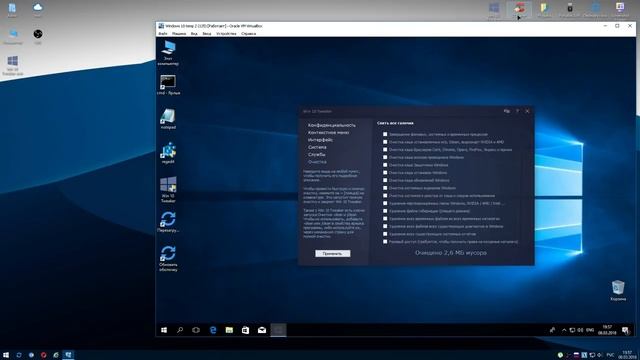The width and height of the screenshot is (640, 360).
Task: Open the notepad shortcut on VM desktop
Action: (168, 119)
